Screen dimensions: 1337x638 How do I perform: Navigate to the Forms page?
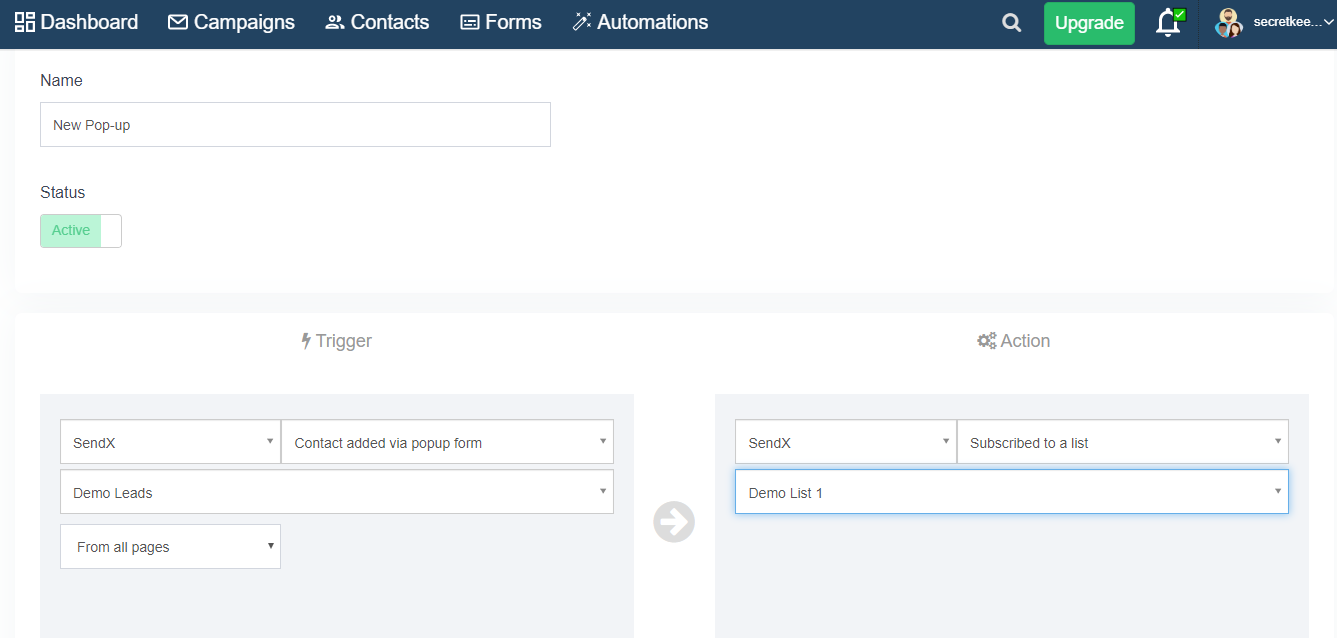500,22
